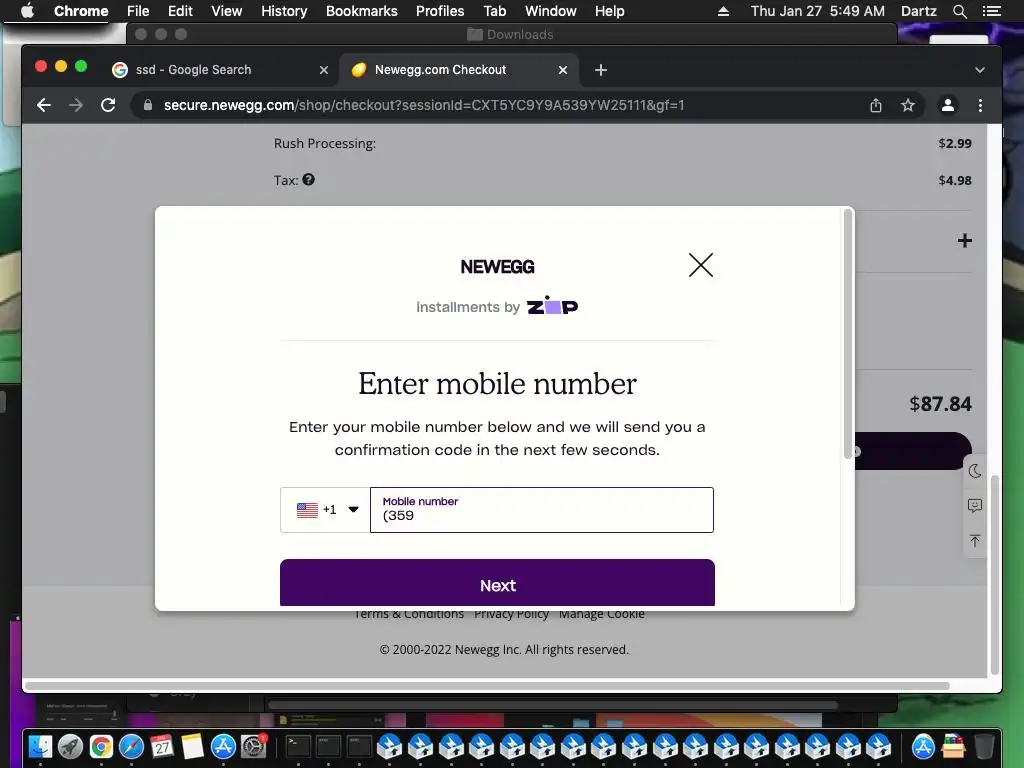Open Privacy Policy footer link

coord(511,614)
